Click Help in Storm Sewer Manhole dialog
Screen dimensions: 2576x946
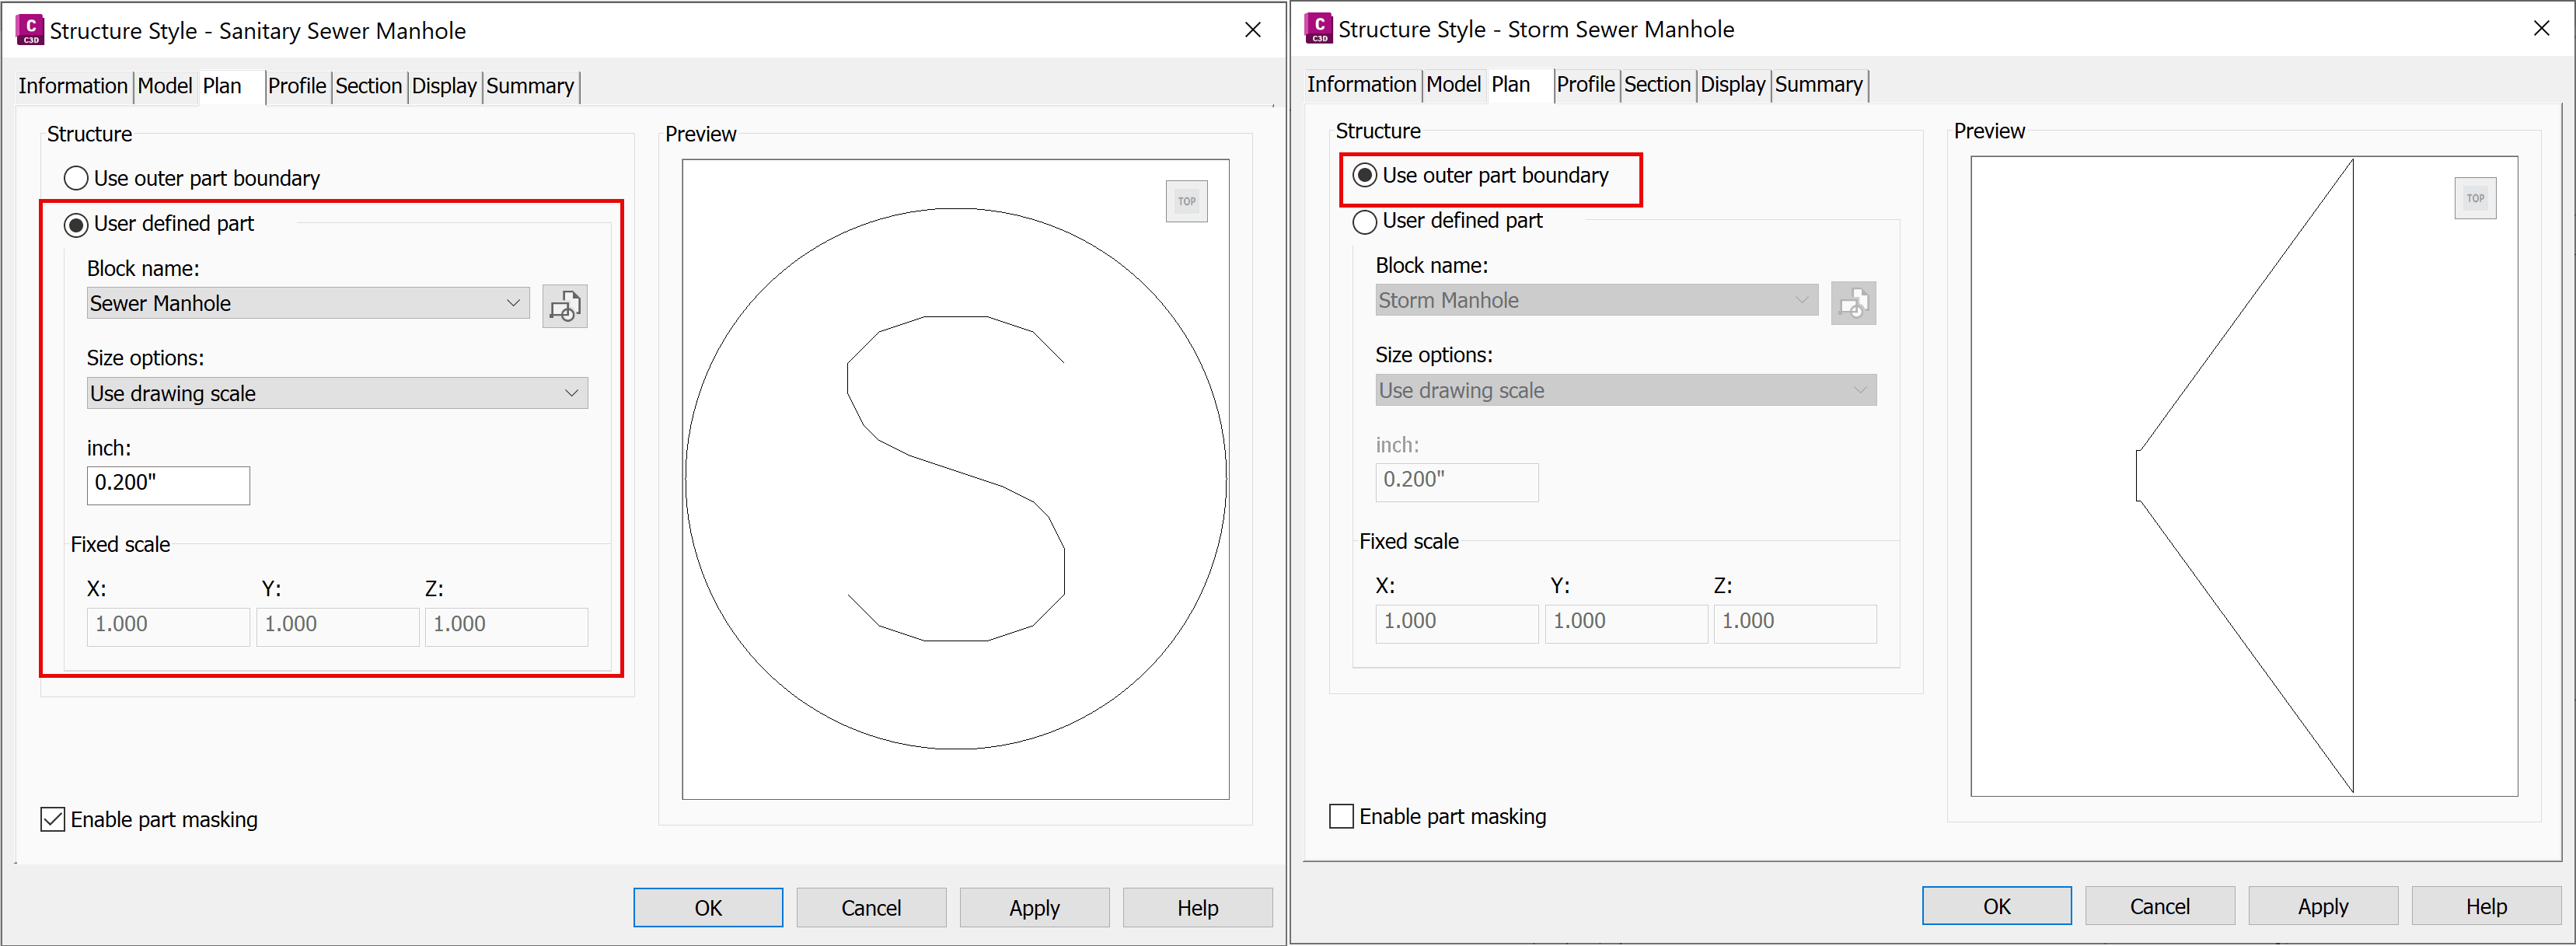(2486, 905)
